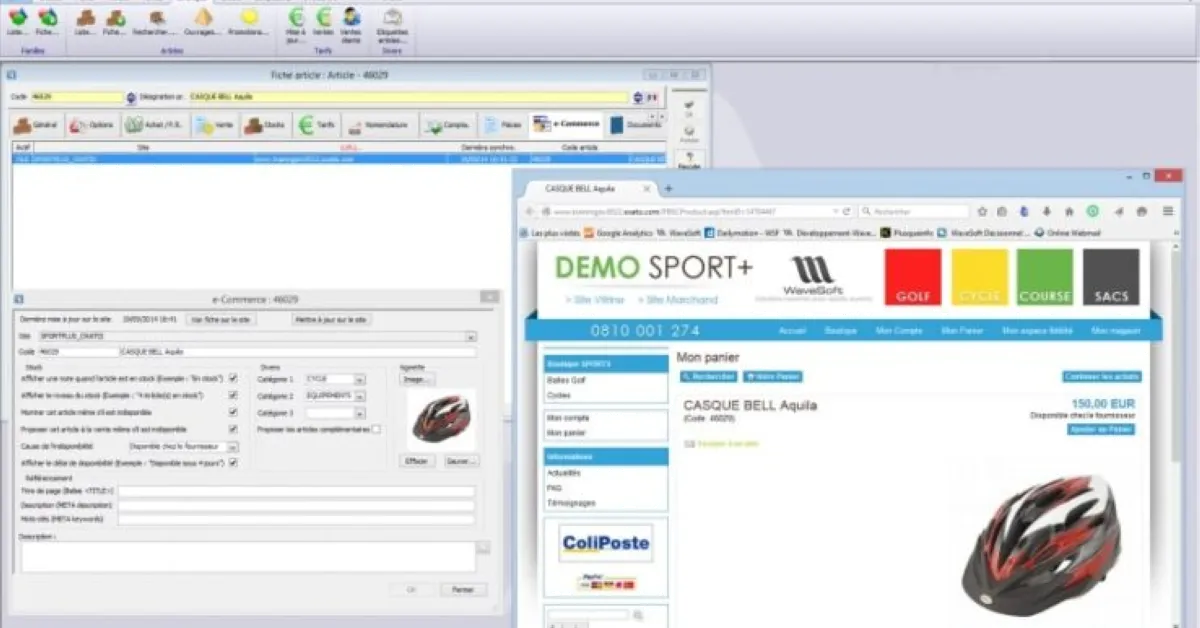Click 'Ajouter au Panier' button on website
This screenshot has height=628, width=1200.
1101,429
